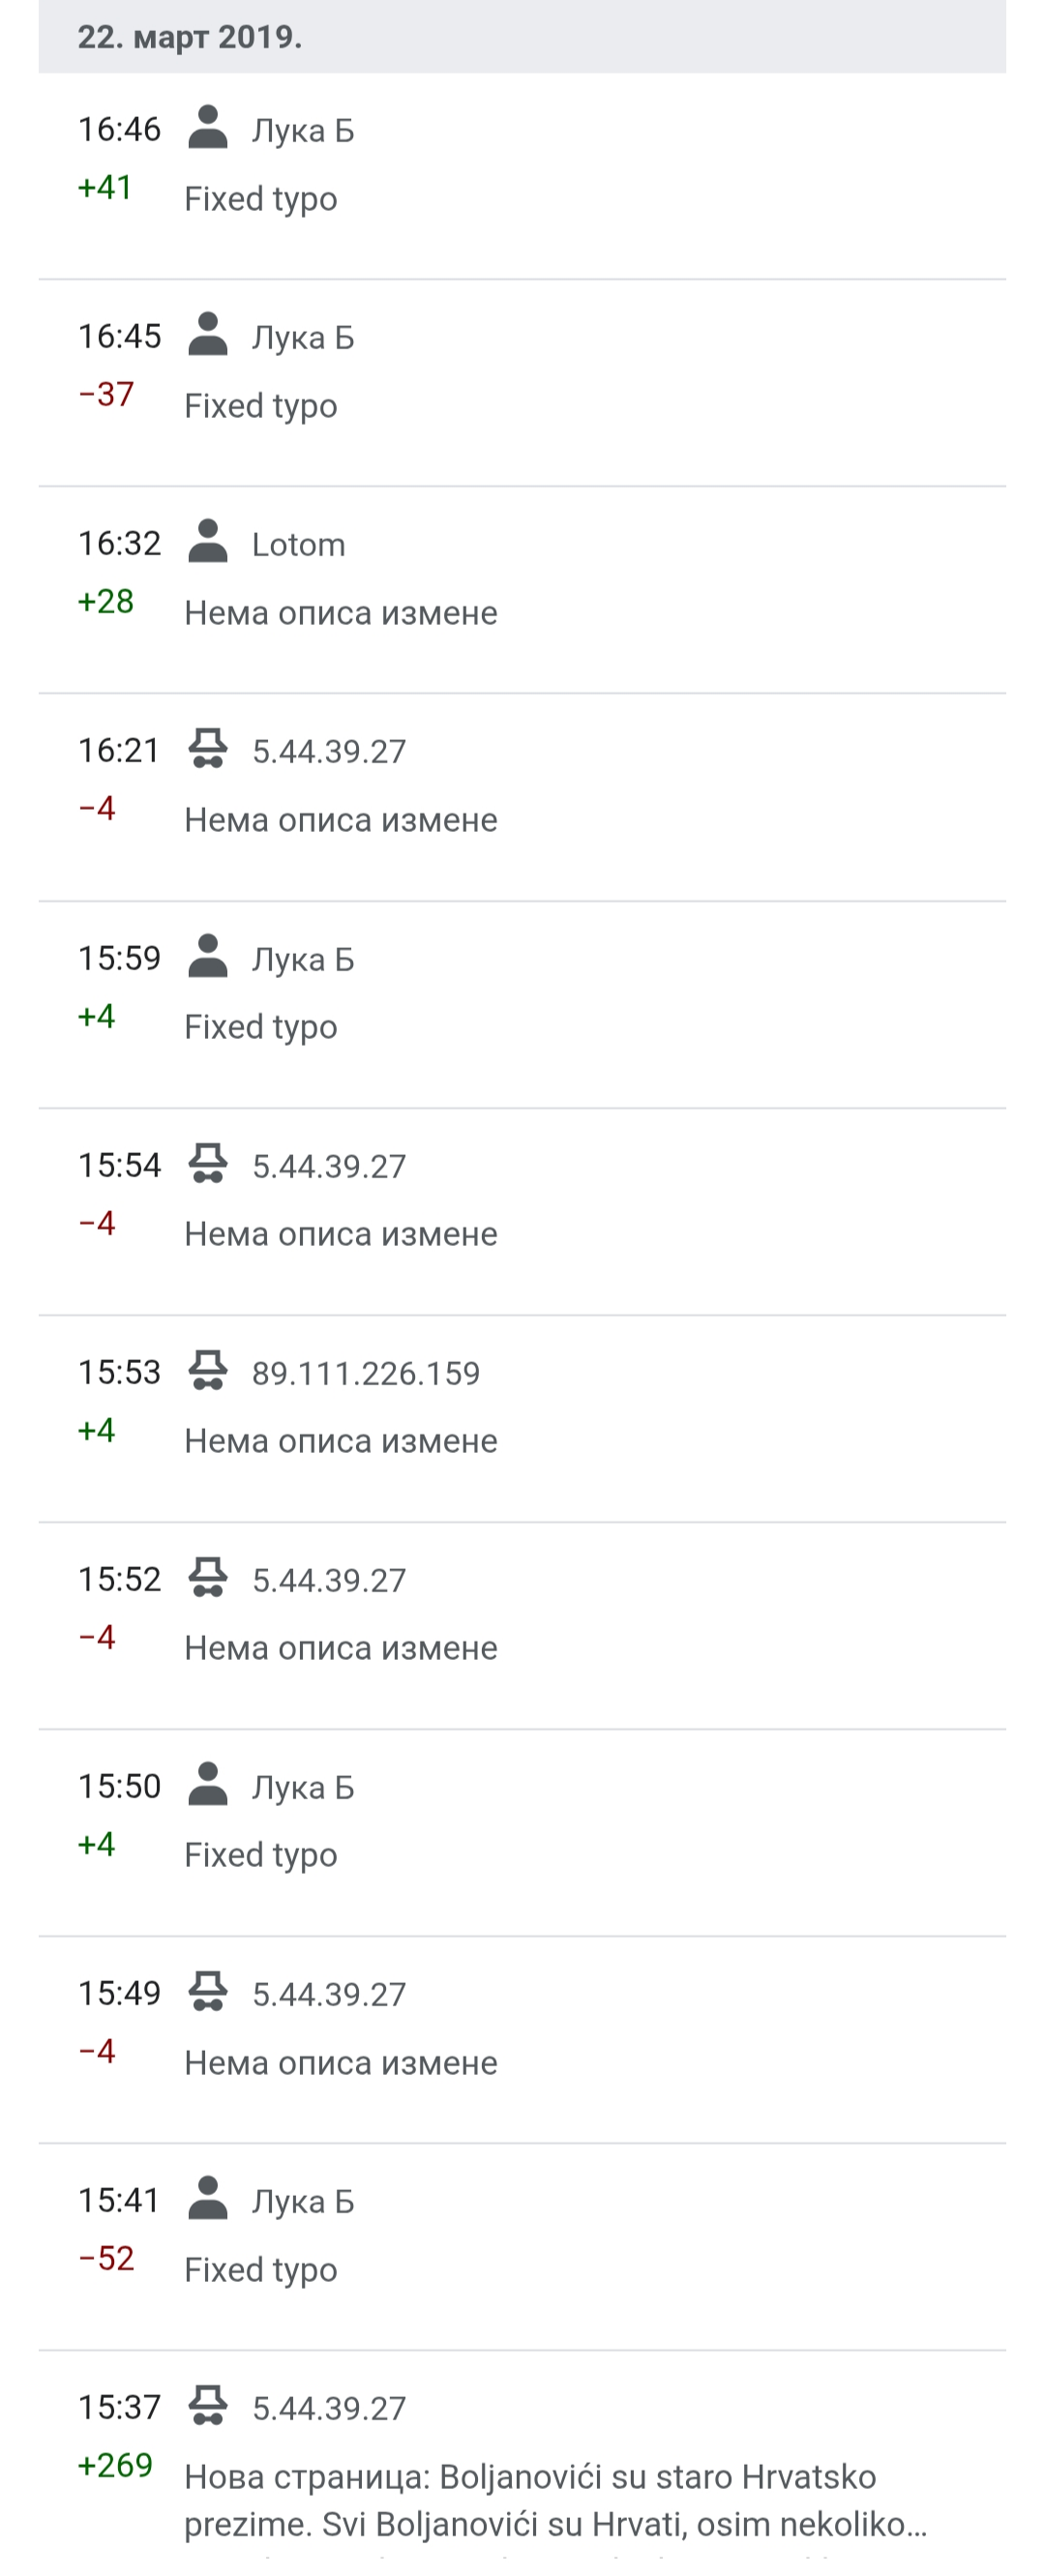Click user icon next to Lotom
Image resolution: width=1045 pixels, height=2576 pixels.
[208, 542]
